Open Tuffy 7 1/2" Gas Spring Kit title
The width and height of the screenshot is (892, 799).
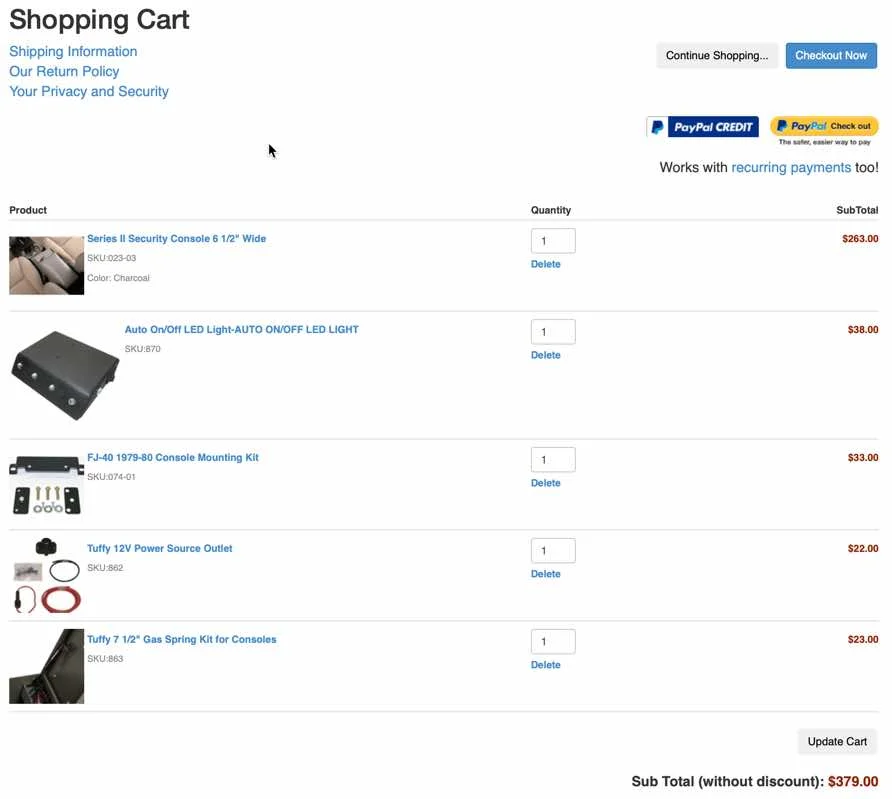[x=182, y=640]
